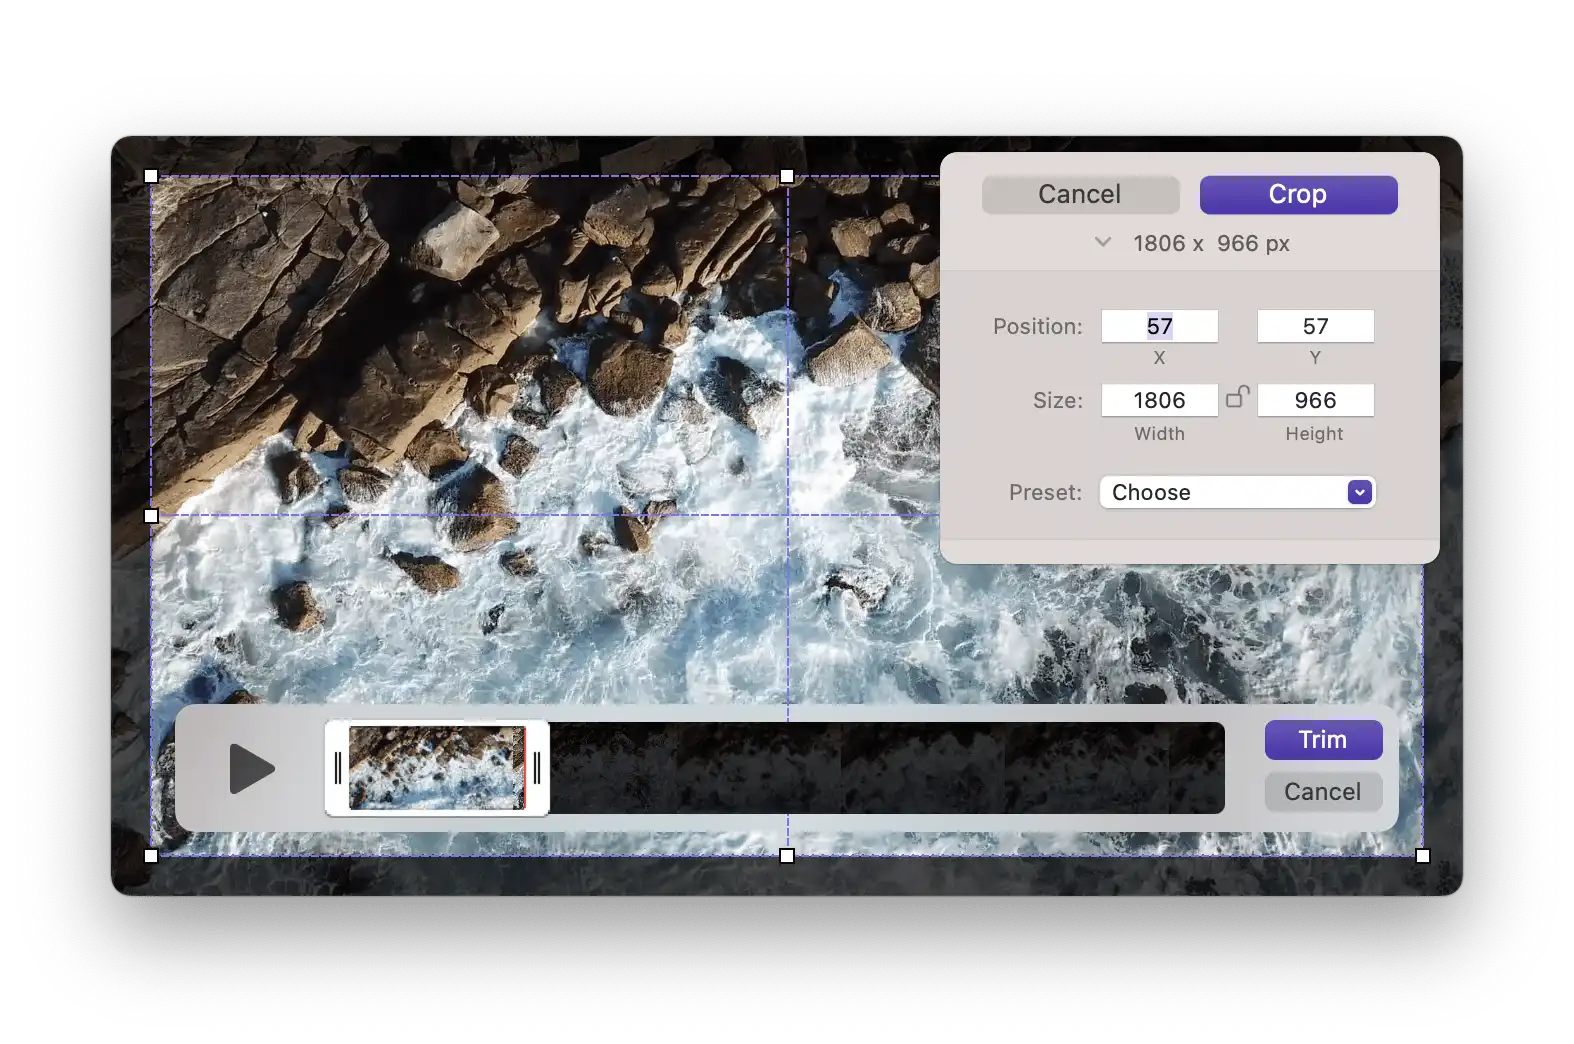Click the bottom-right crop corner handle
1574x1044 pixels.
coord(1423,856)
